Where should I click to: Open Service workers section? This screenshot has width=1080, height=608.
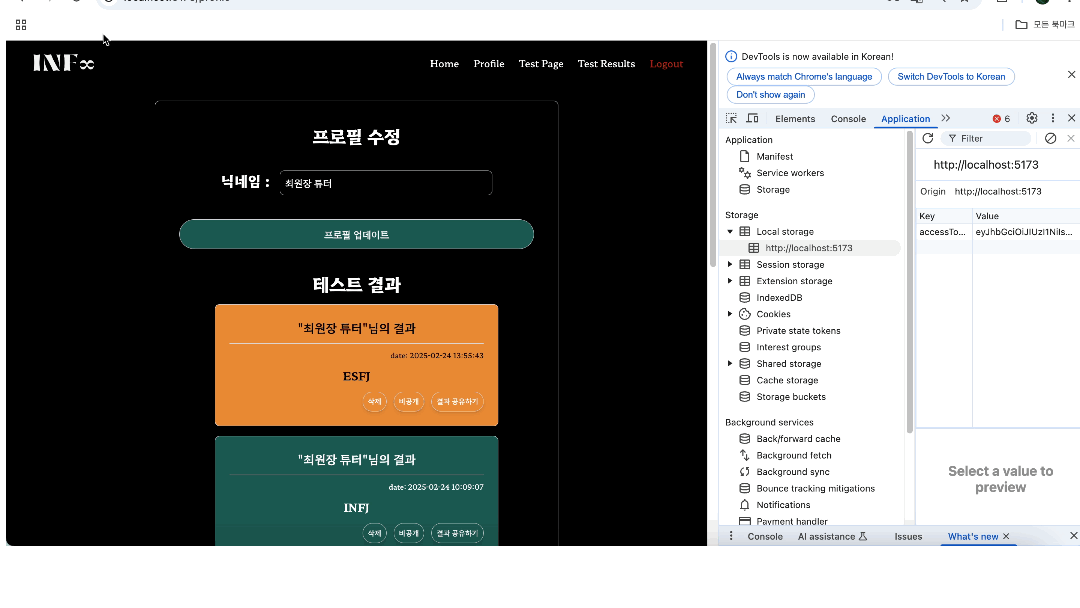pyautogui.click(x=789, y=173)
